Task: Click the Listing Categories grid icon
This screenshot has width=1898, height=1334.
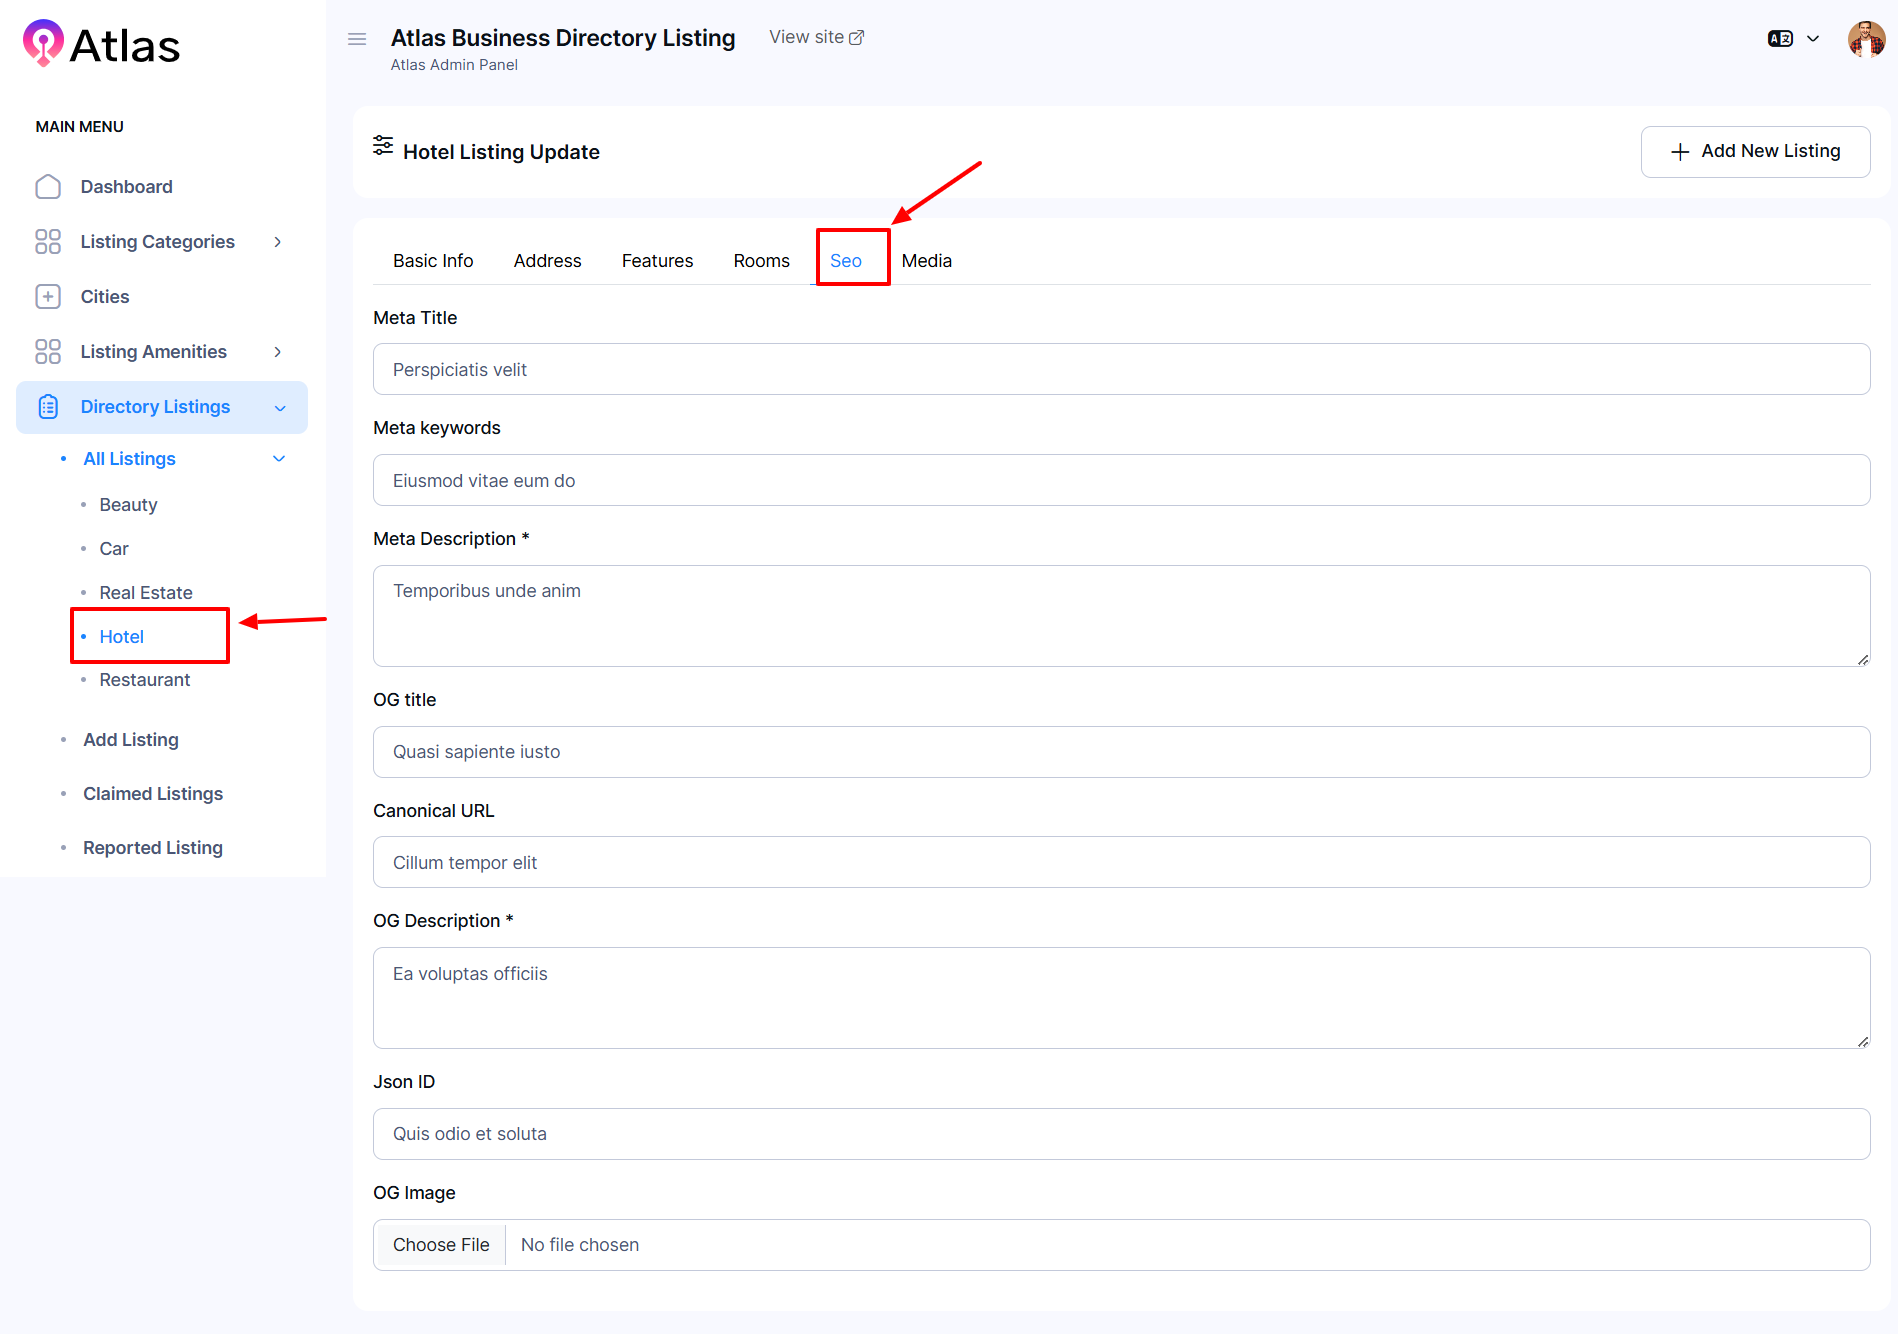Action: tap(48, 242)
